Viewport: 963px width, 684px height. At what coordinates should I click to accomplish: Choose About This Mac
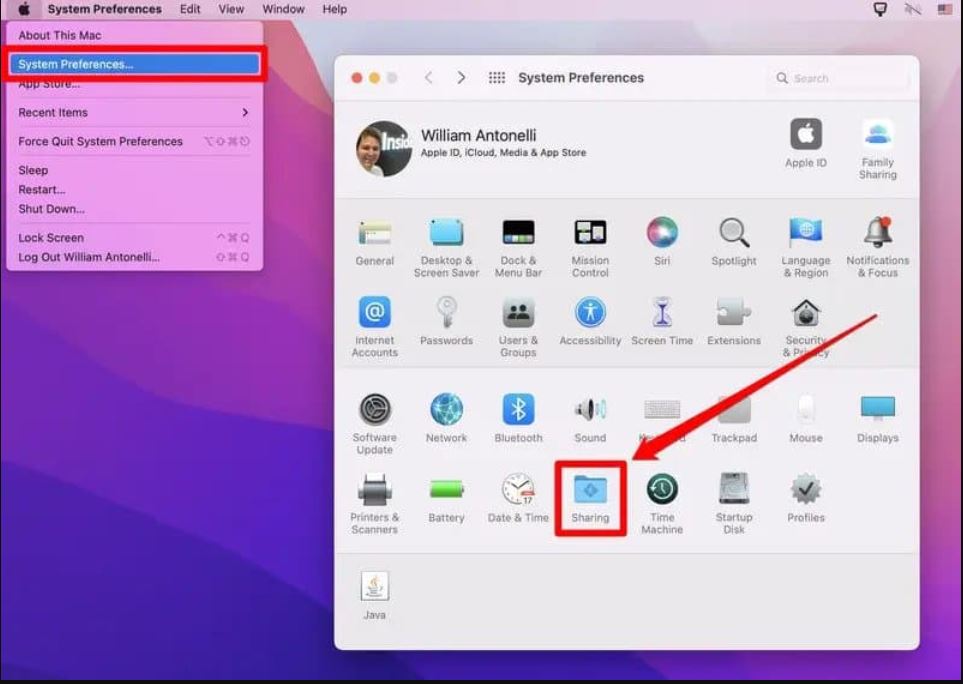135,36
